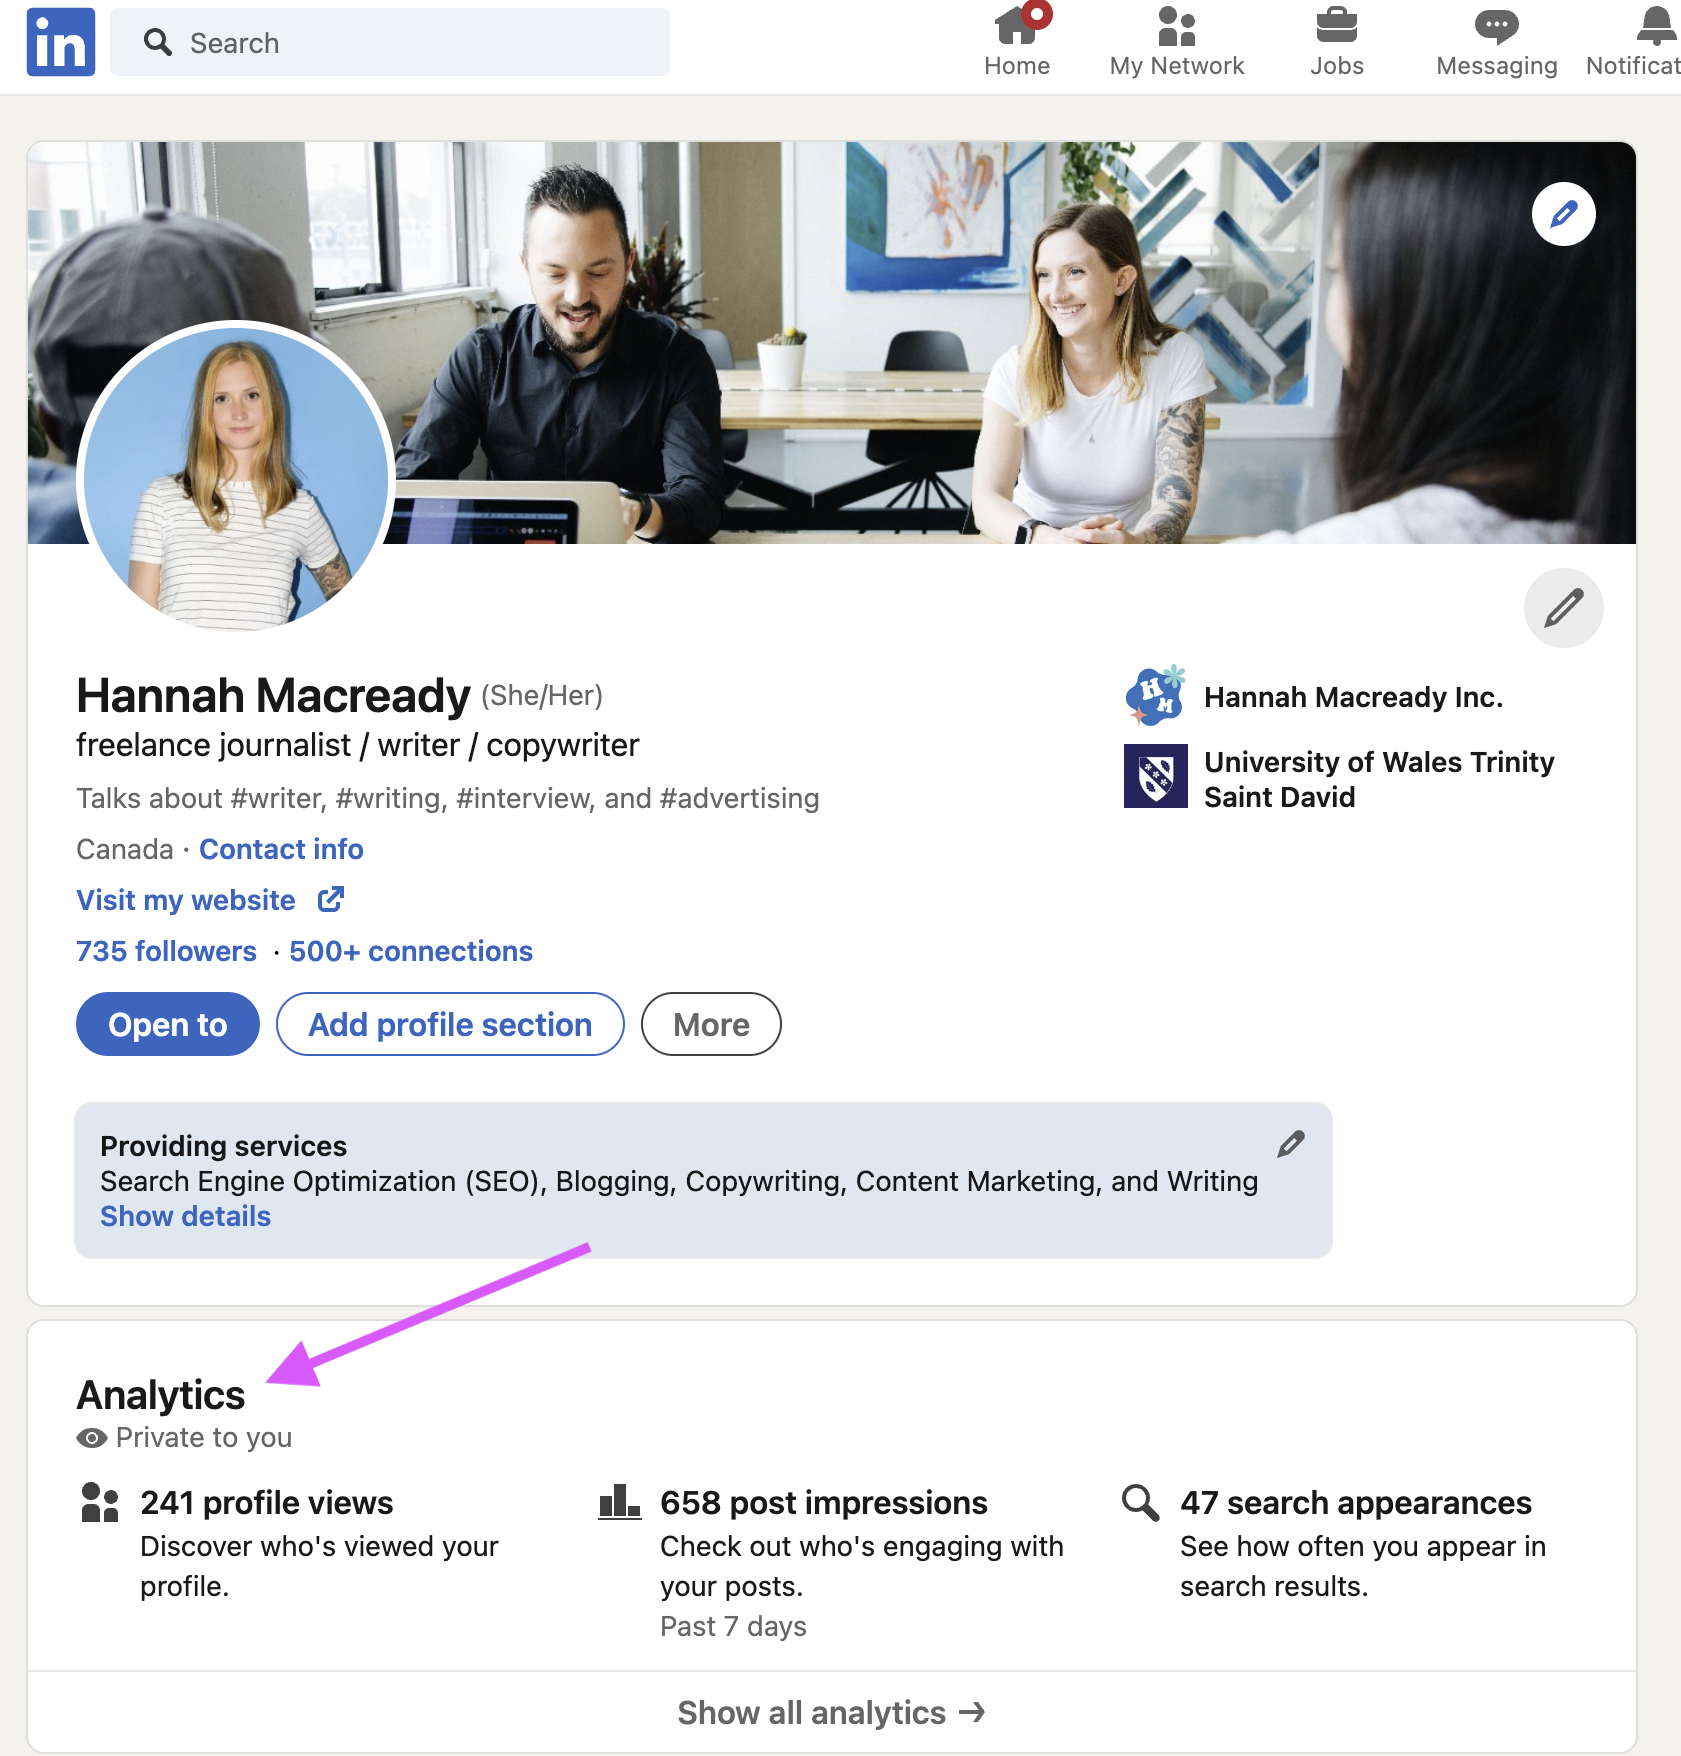Click Add profile section button
The width and height of the screenshot is (1681, 1756).
click(x=450, y=1024)
